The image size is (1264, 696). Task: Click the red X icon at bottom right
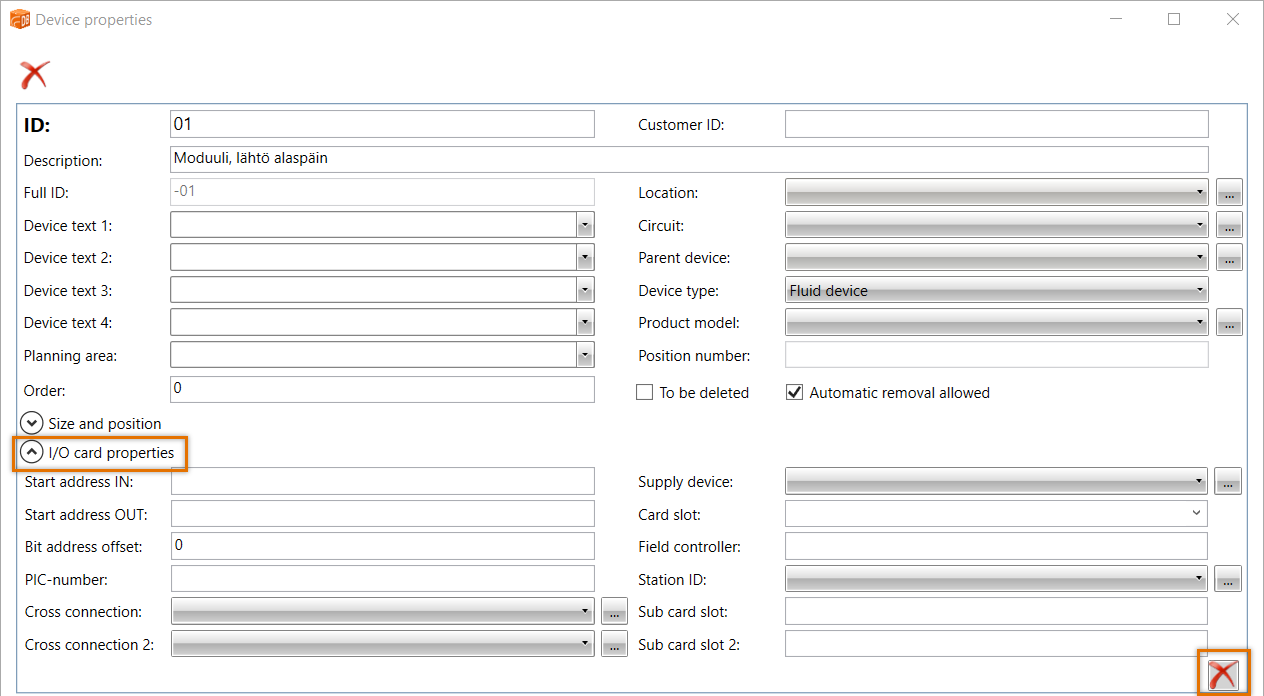(x=1222, y=675)
